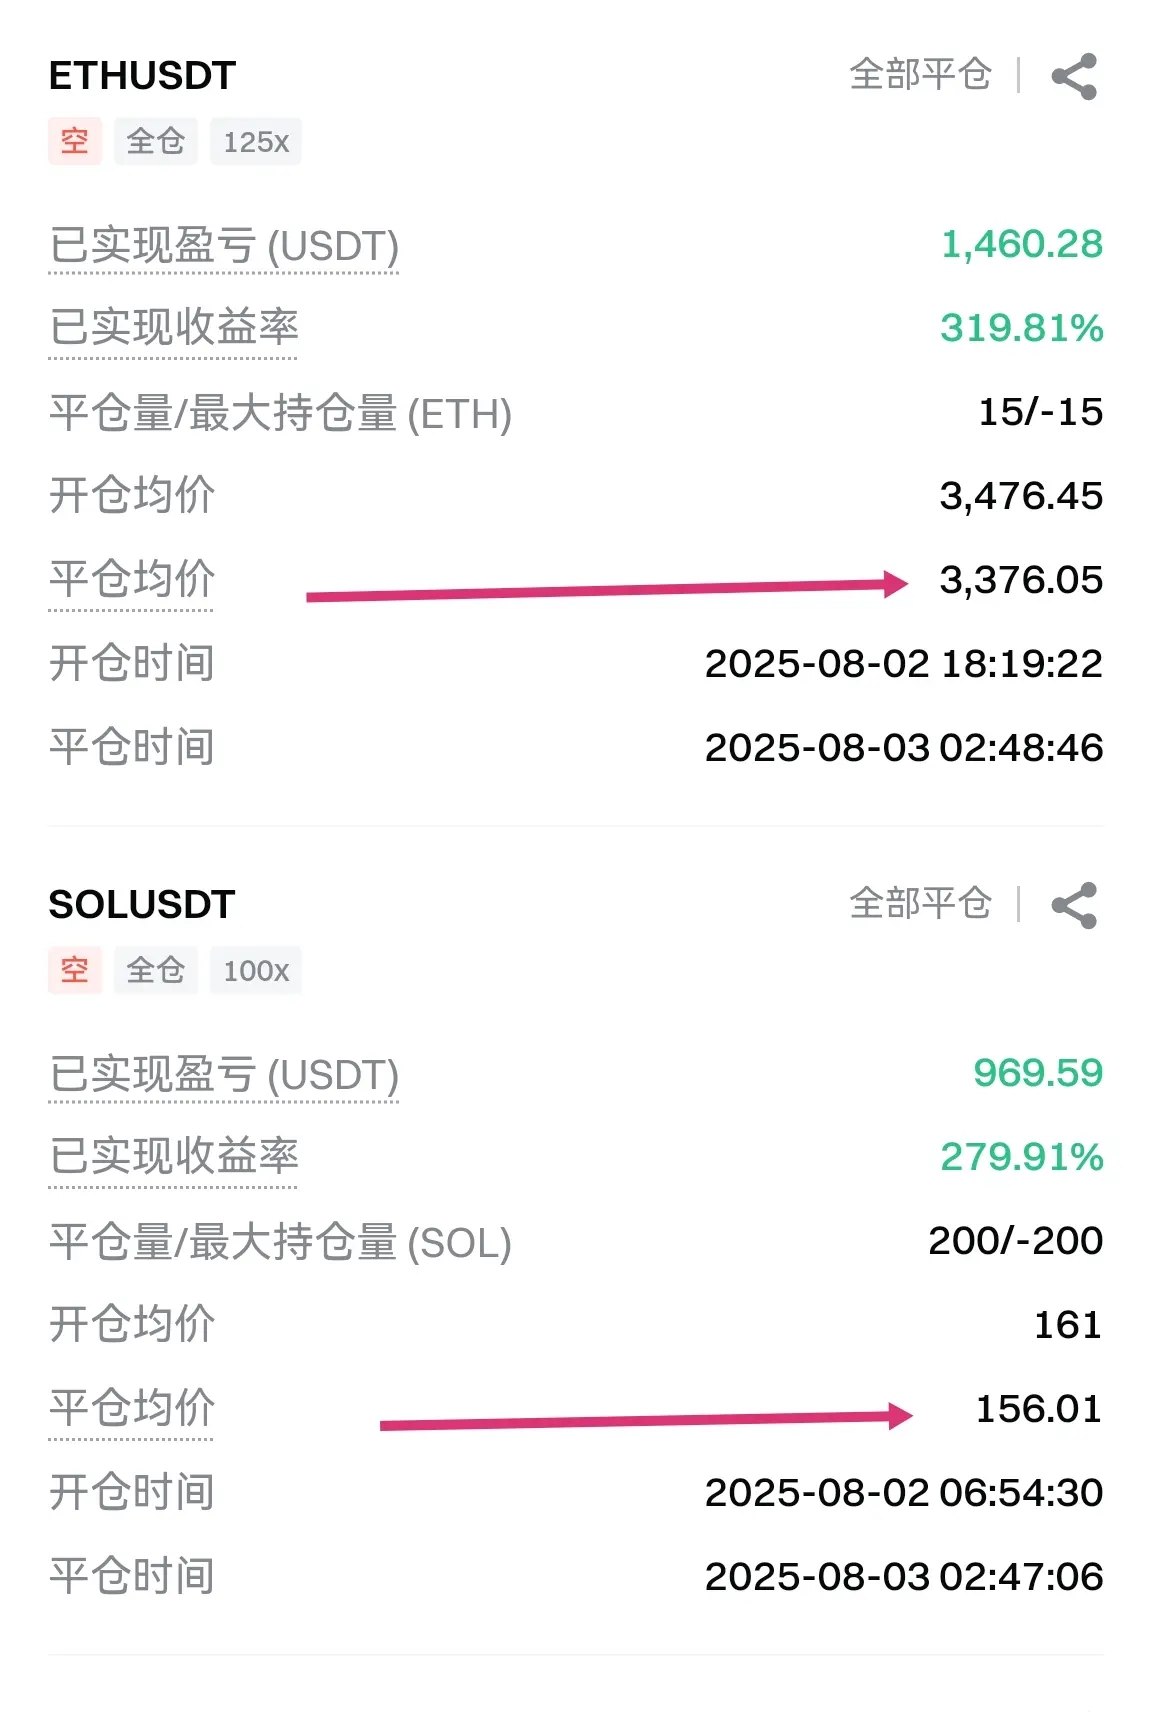Show explanation for SOLUSDT 平仓均价 label

(x=132, y=1410)
